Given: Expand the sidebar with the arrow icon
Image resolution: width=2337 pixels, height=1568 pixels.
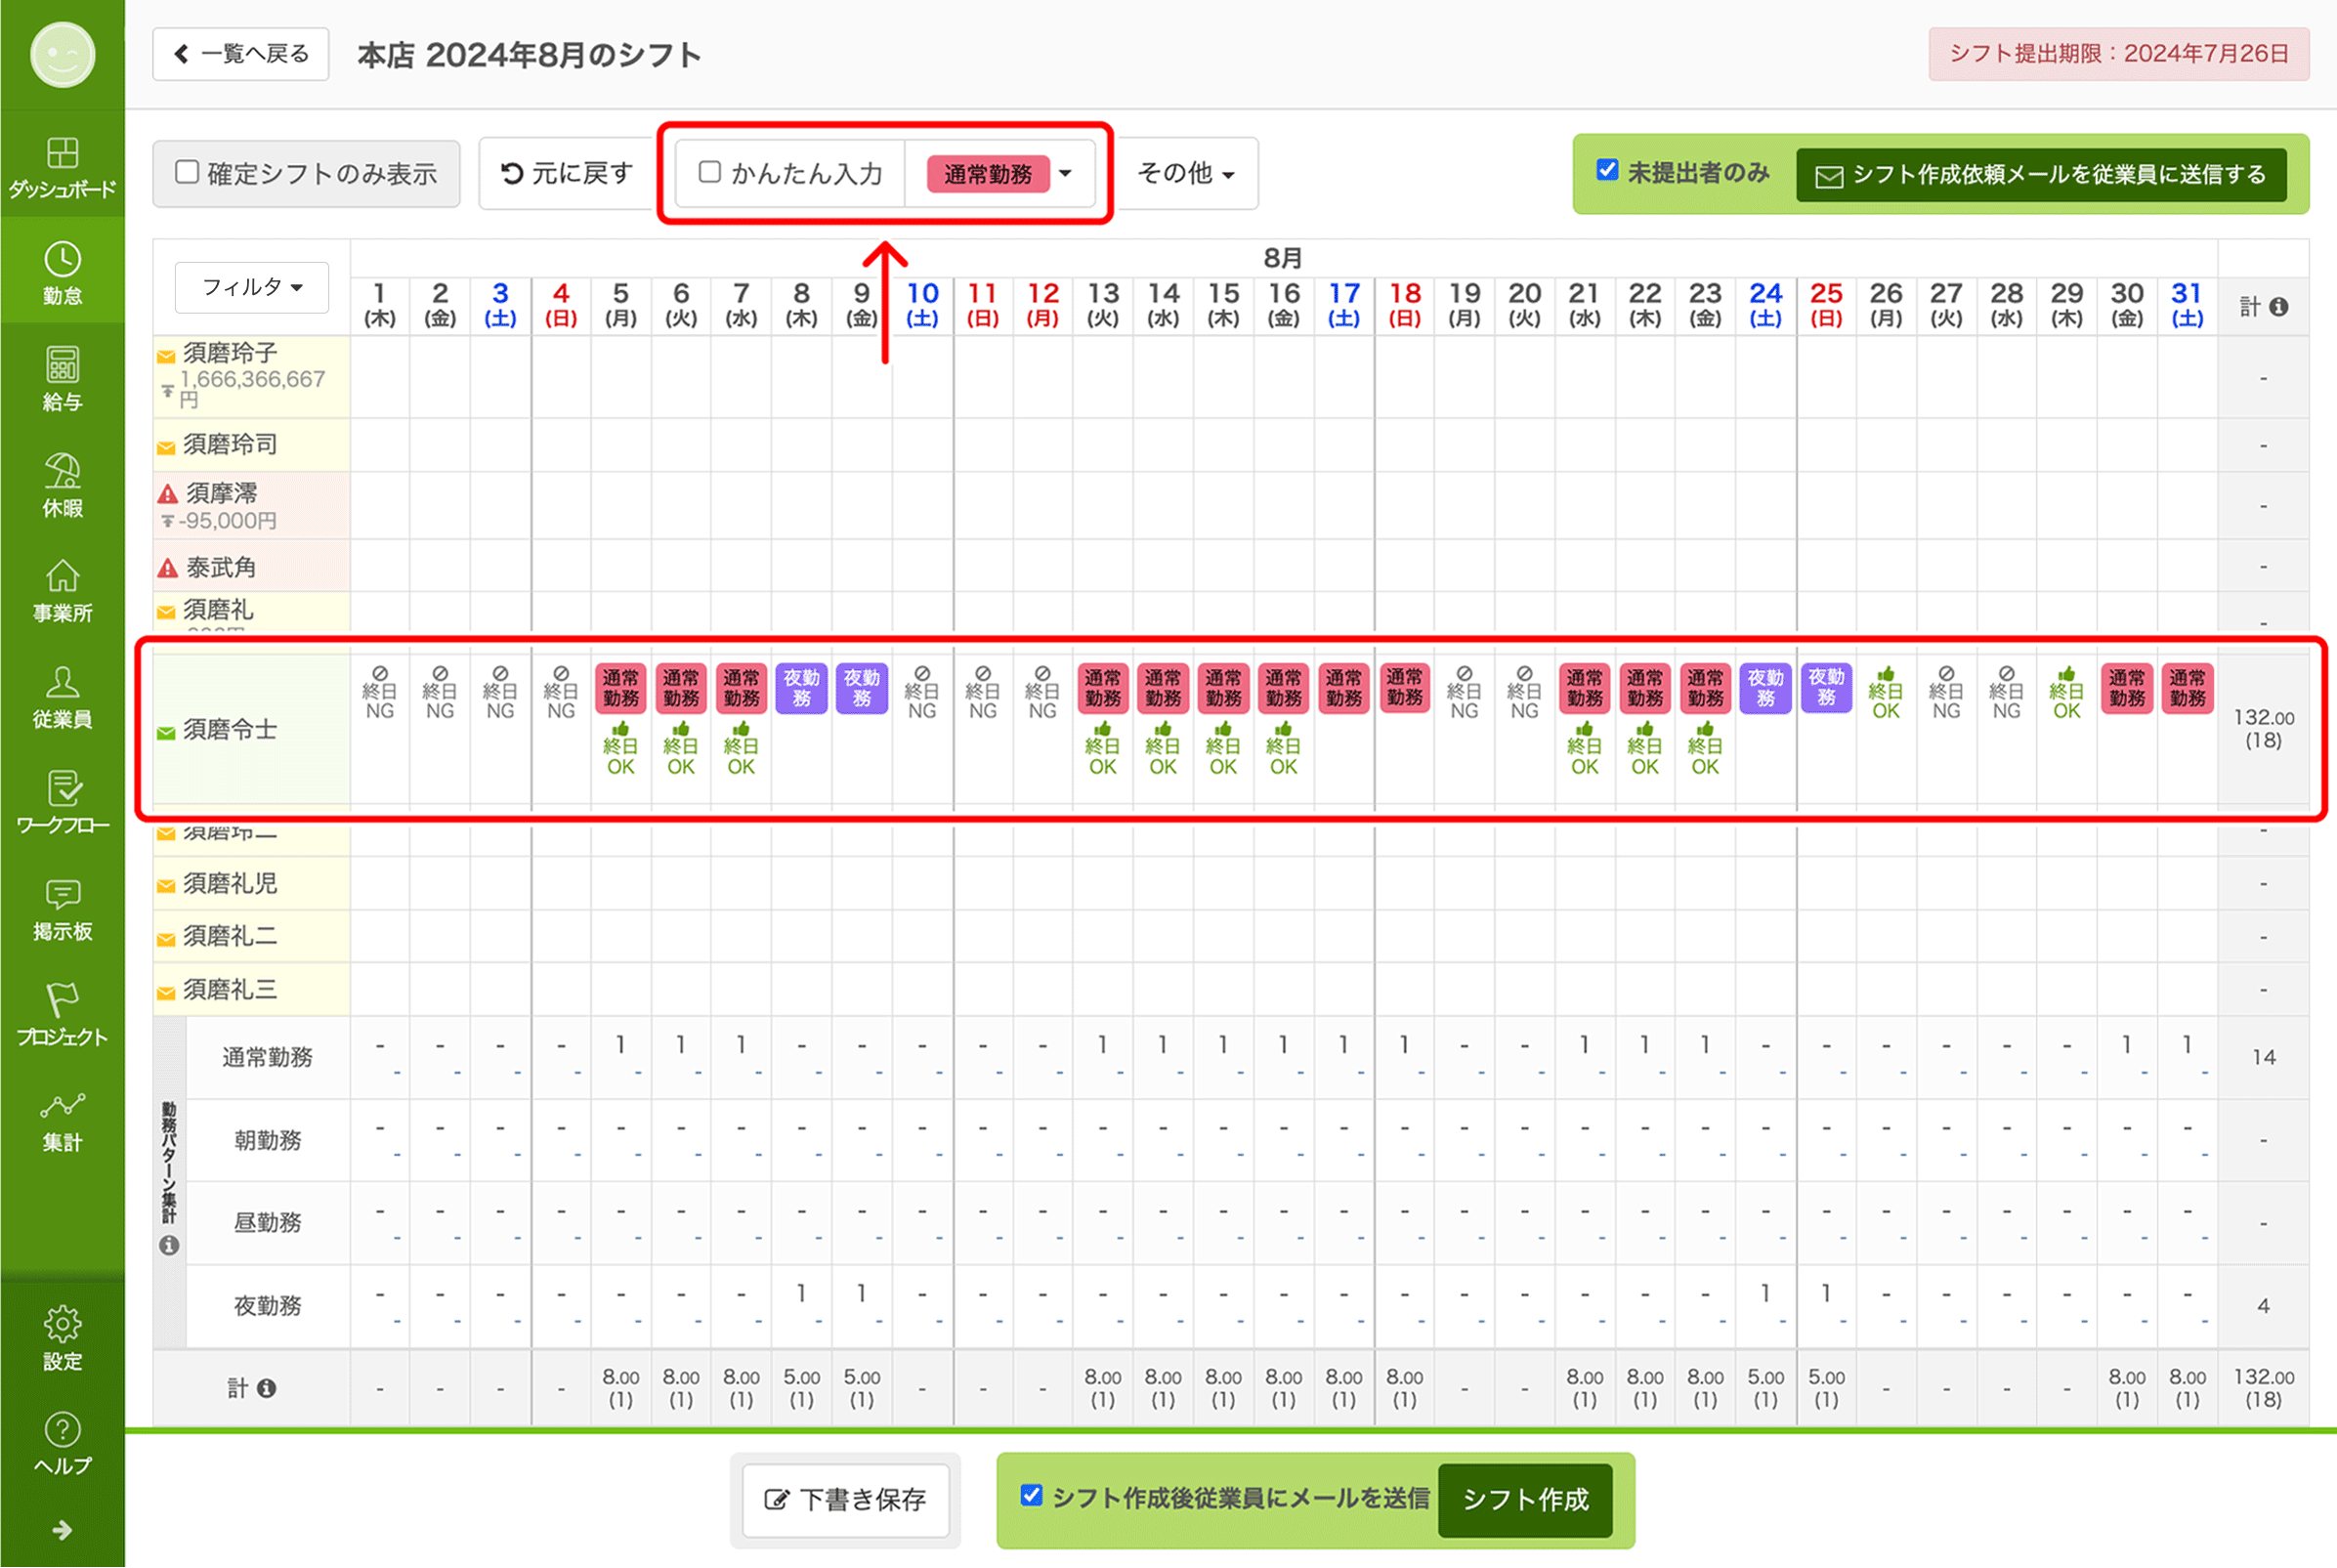Looking at the screenshot, I should pyautogui.click(x=62, y=1530).
